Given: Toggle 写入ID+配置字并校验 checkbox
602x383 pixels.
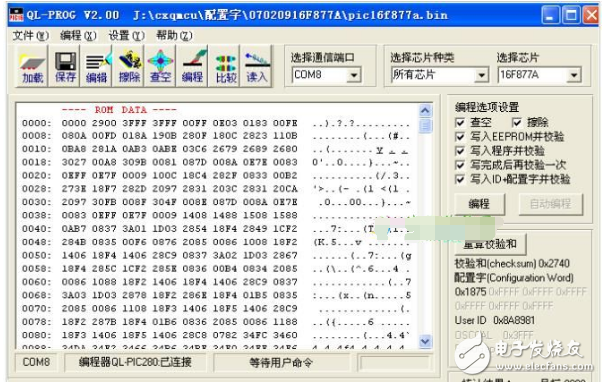Looking at the screenshot, I should pos(460,179).
